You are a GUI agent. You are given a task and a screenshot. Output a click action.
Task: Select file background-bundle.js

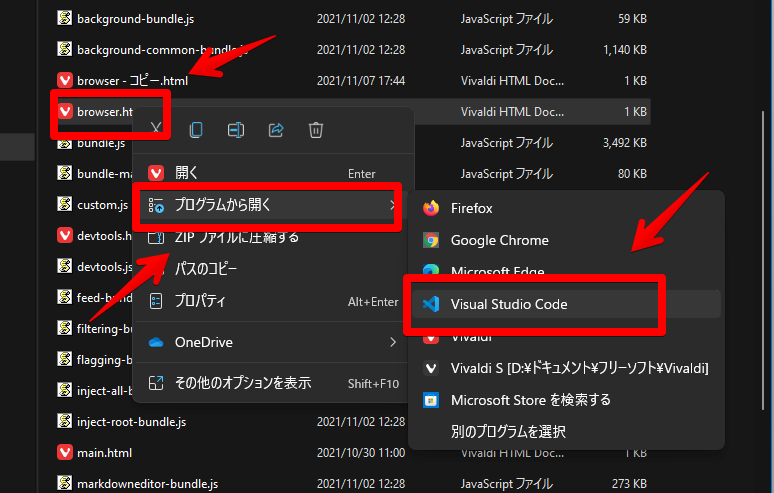135,19
